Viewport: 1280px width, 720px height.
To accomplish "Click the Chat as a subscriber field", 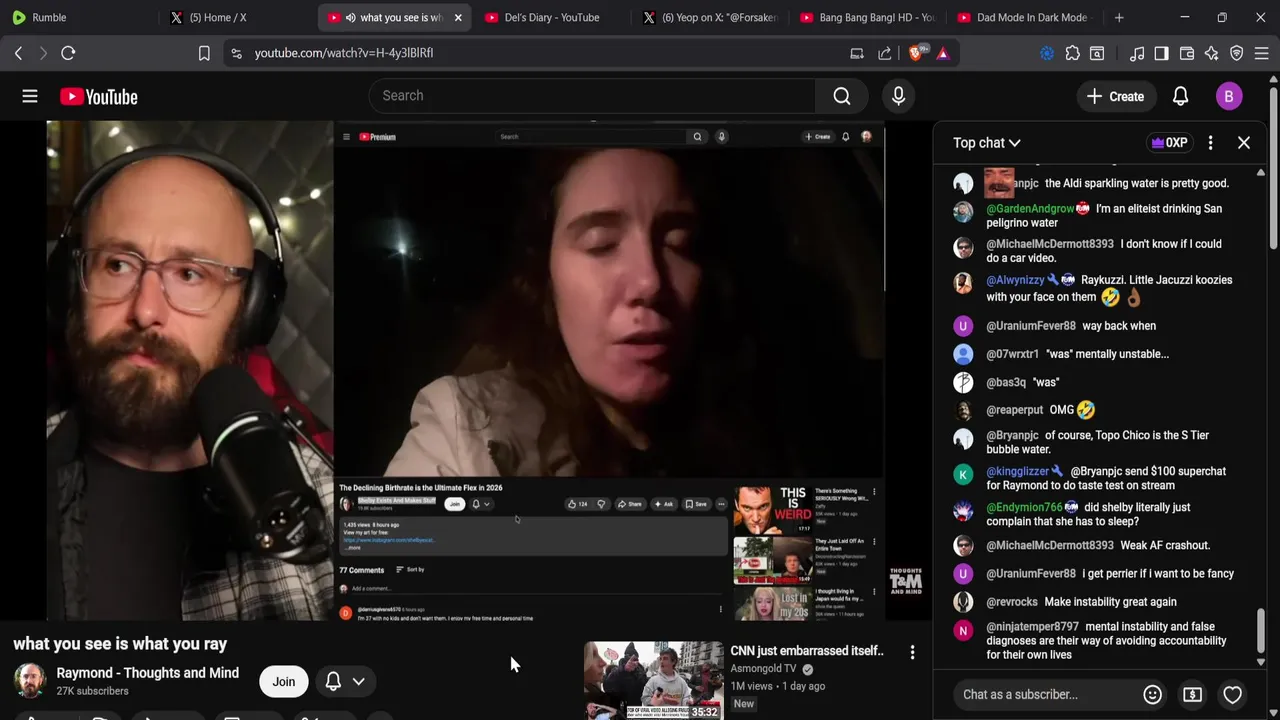I will tap(1046, 694).
